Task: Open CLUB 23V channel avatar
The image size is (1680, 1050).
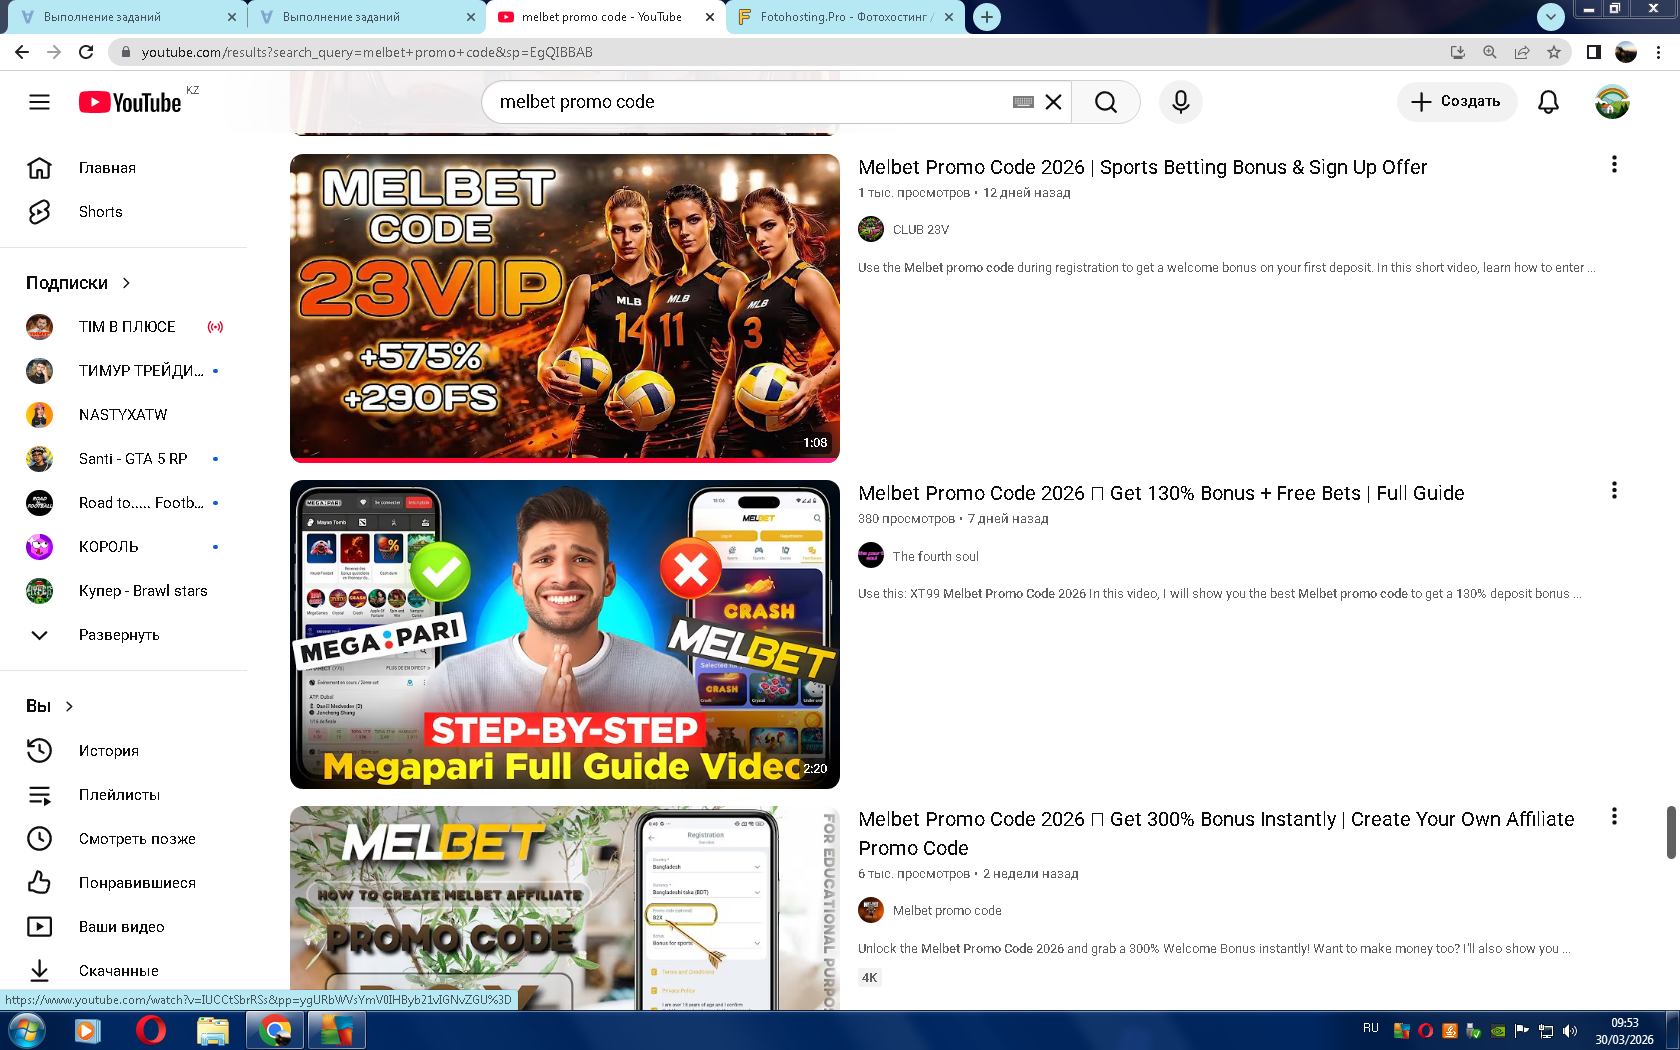Action: [x=871, y=230]
